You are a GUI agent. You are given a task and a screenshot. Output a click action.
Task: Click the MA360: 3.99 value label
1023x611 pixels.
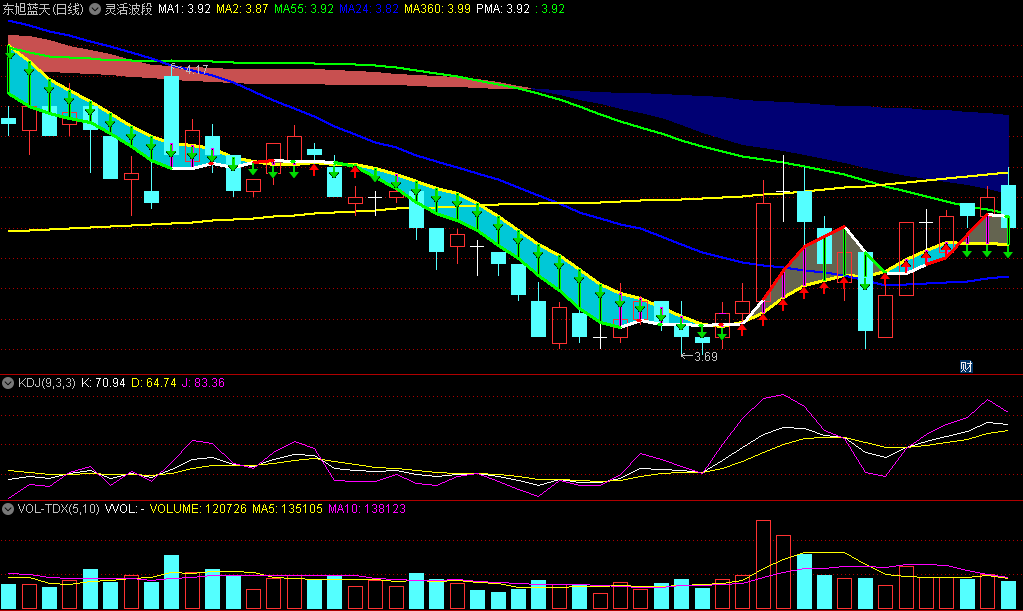[437, 9]
